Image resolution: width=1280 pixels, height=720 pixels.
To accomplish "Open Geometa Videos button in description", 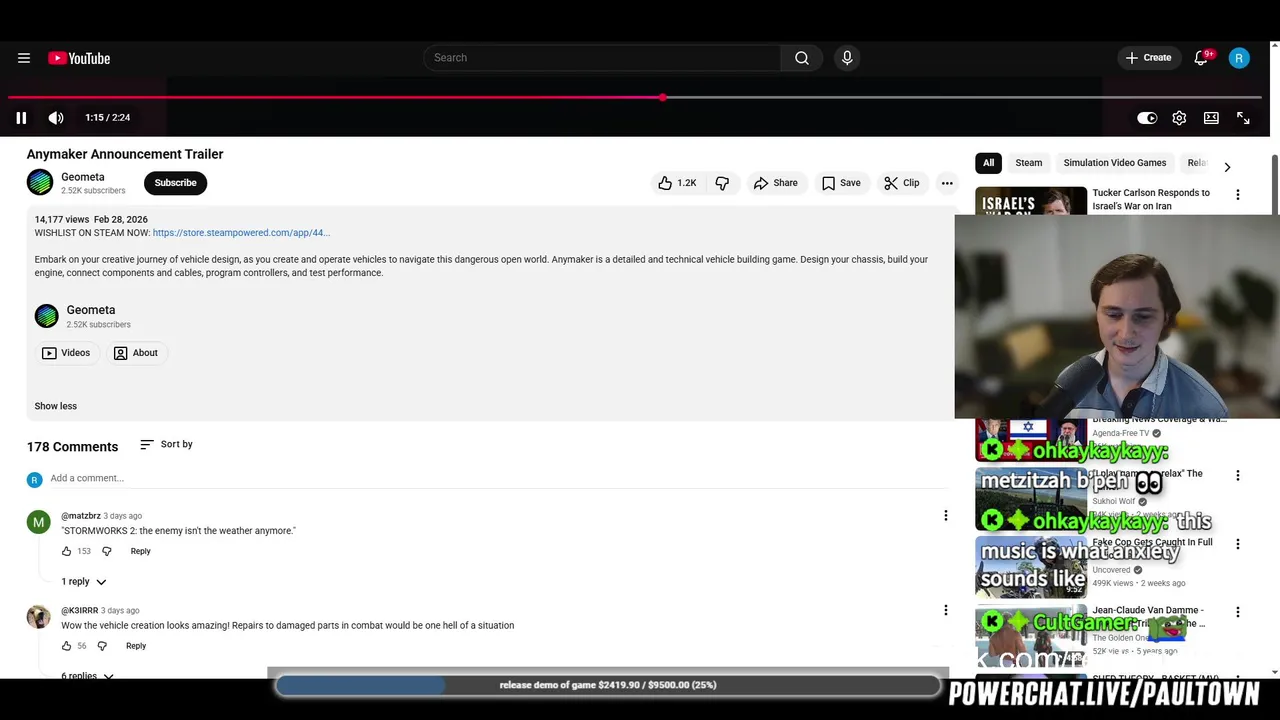I will point(66,353).
